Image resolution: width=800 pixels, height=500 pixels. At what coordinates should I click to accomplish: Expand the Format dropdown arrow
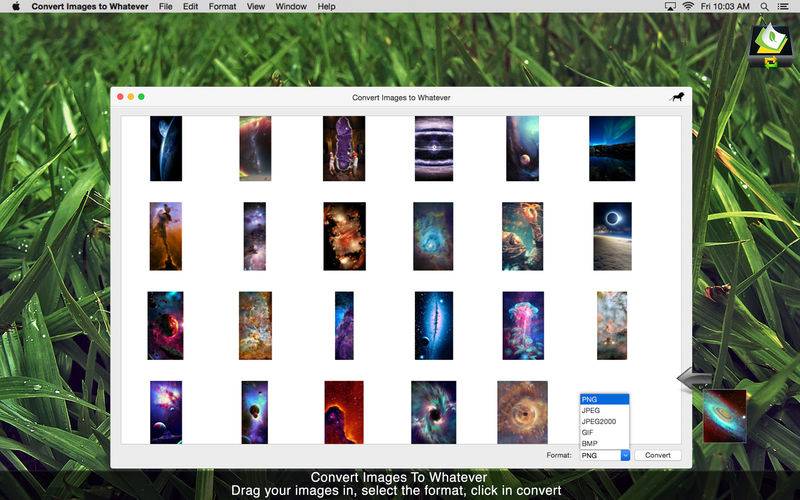click(625, 455)
